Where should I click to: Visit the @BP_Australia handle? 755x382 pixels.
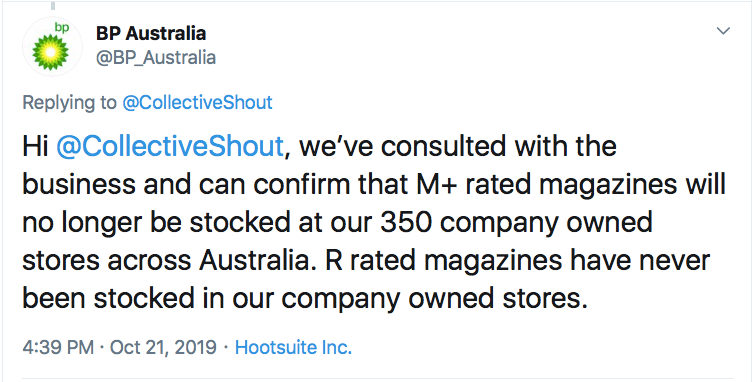(x=156, y=58)
